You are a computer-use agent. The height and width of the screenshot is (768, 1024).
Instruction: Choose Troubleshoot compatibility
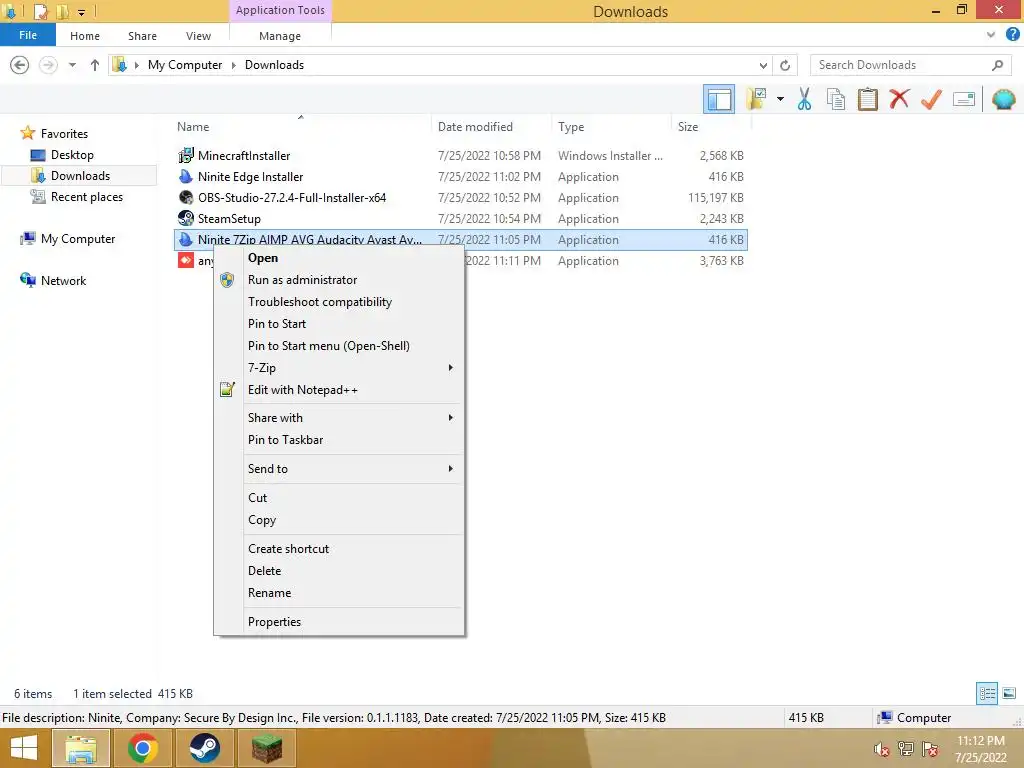point(339,302)
